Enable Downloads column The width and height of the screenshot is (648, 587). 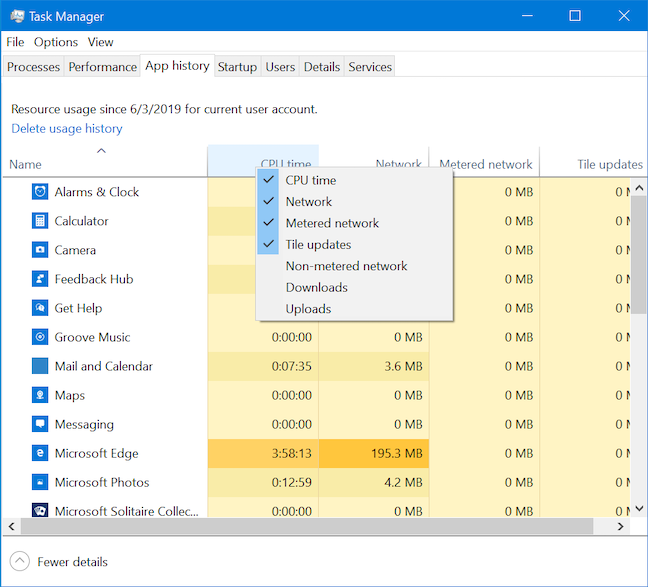click(x=355, y=287)
